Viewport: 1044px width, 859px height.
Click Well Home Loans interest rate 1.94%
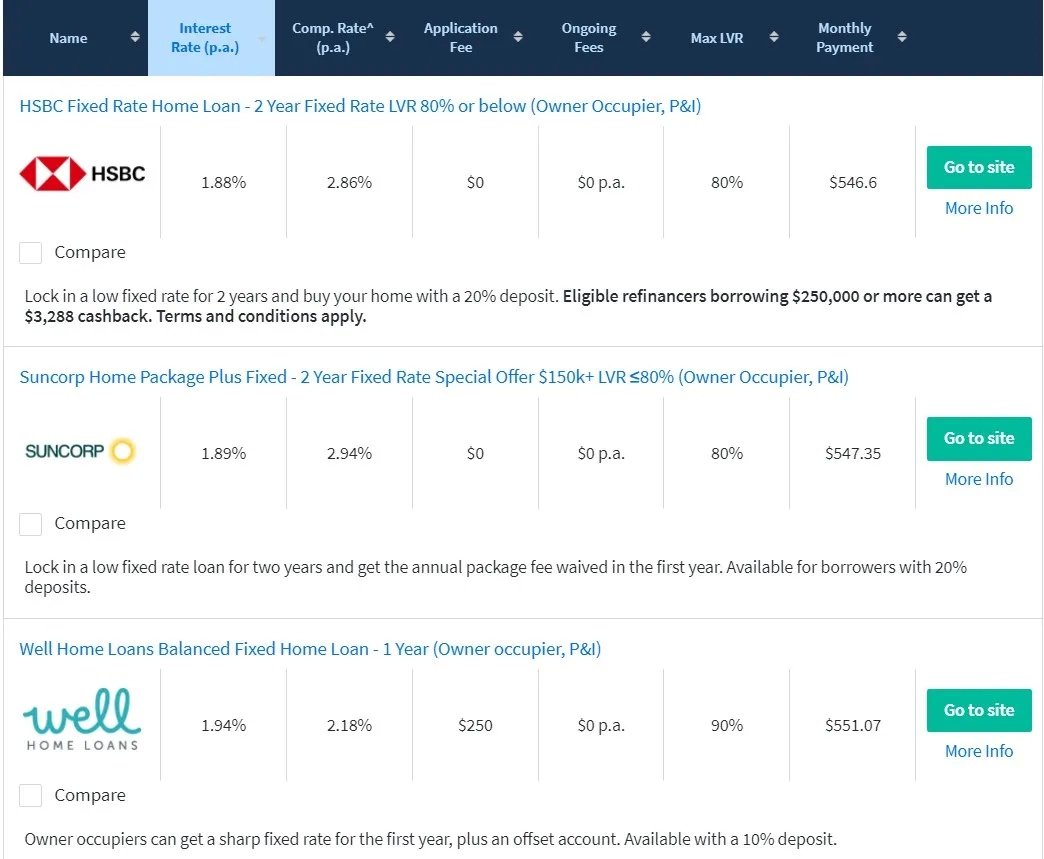[x=224, y=725]
